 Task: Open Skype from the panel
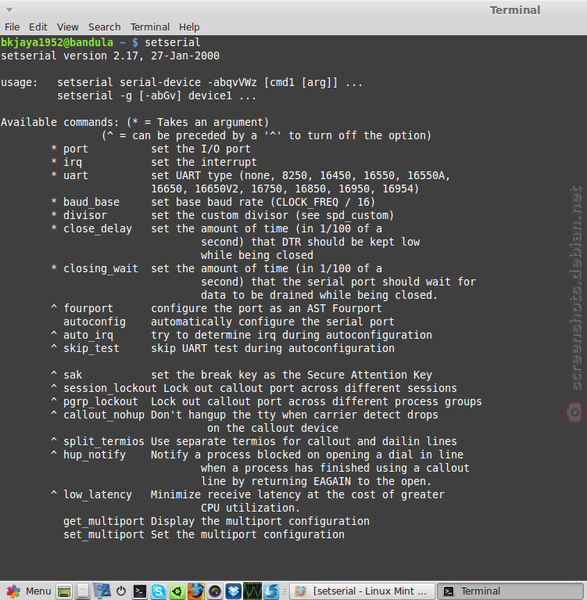click(158, 592)
